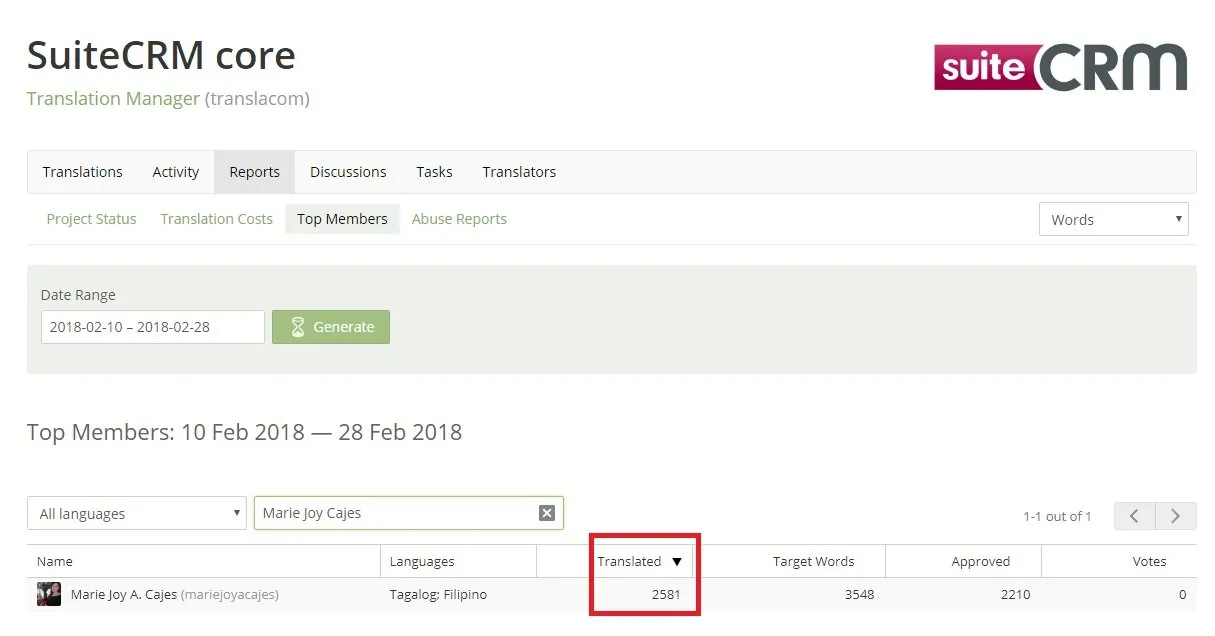This screenshot has width=1215, height=636.
Task: Open the Translation Manager link
Action: pyautogui.click(x=113, y=99)
